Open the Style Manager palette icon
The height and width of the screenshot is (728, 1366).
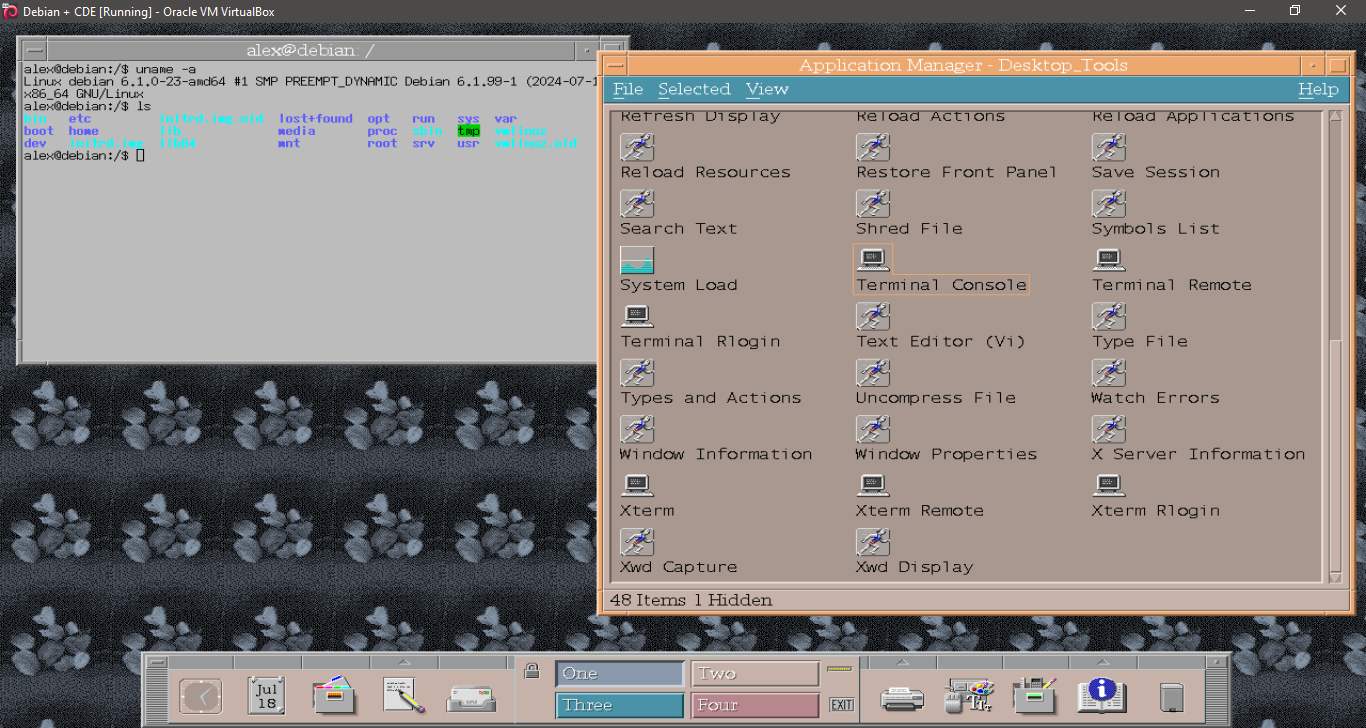point(968,695)
